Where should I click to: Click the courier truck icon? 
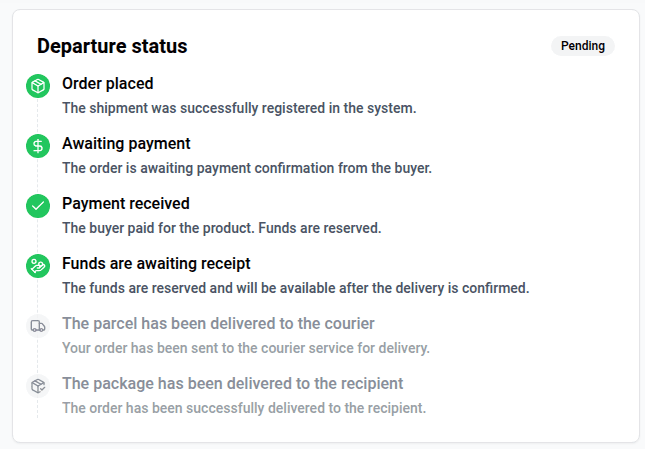38,326
